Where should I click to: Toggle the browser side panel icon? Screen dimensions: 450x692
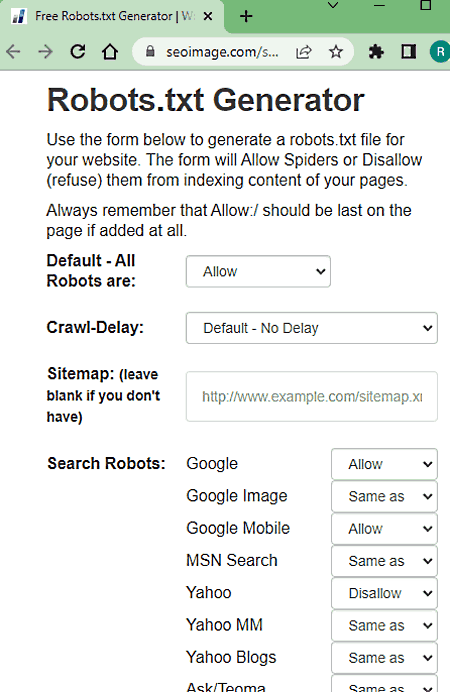coord(409,52)
